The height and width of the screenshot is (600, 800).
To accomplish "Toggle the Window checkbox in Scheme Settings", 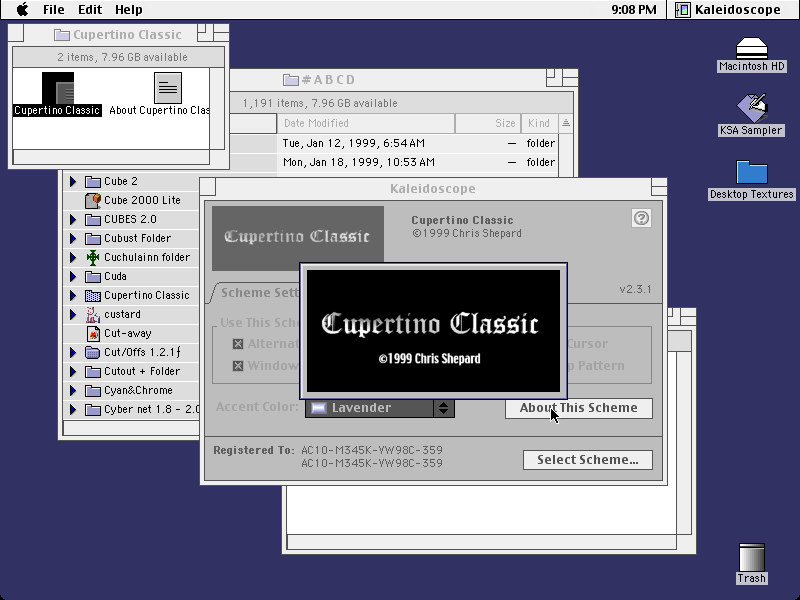I will pos(238,366).
